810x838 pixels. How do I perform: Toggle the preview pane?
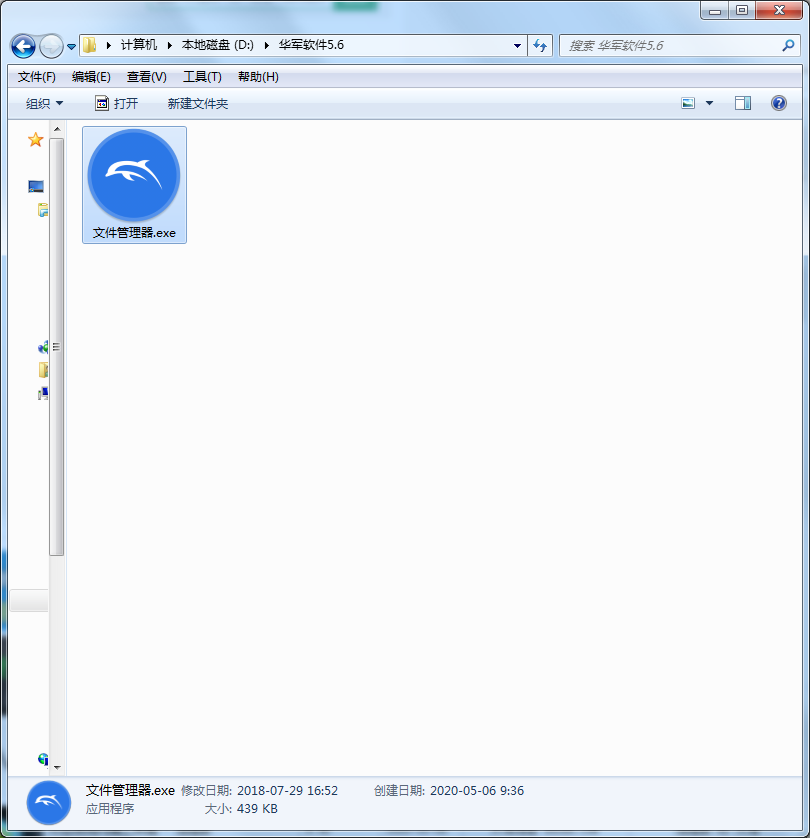pyautogui.click(x=741, y=102)
